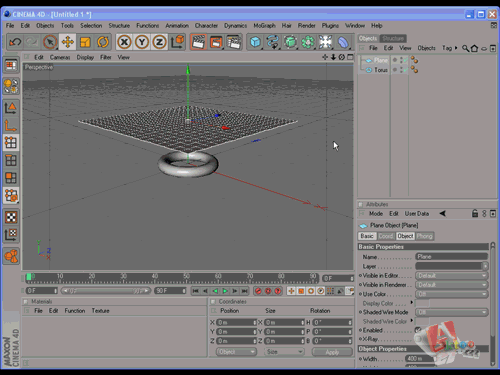Viewport: 500px width, 375px height.
Task: Click the Apply button in Coordinates
Action: click(x=332, y=352)
